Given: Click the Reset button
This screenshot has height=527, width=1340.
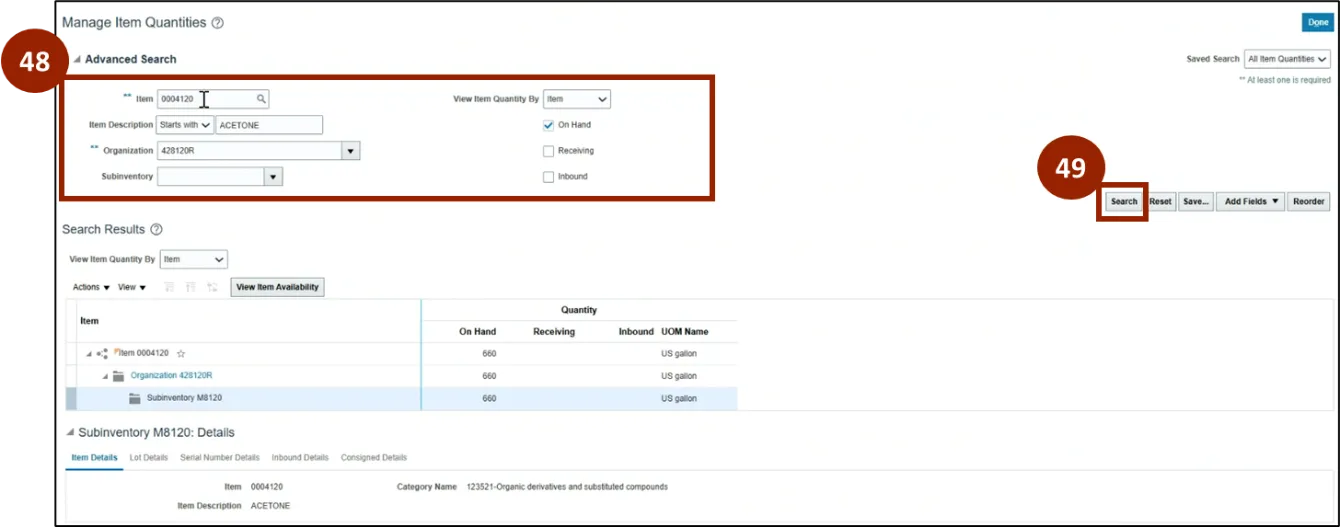Looking at the screenshot, I should pos(1160,201).
